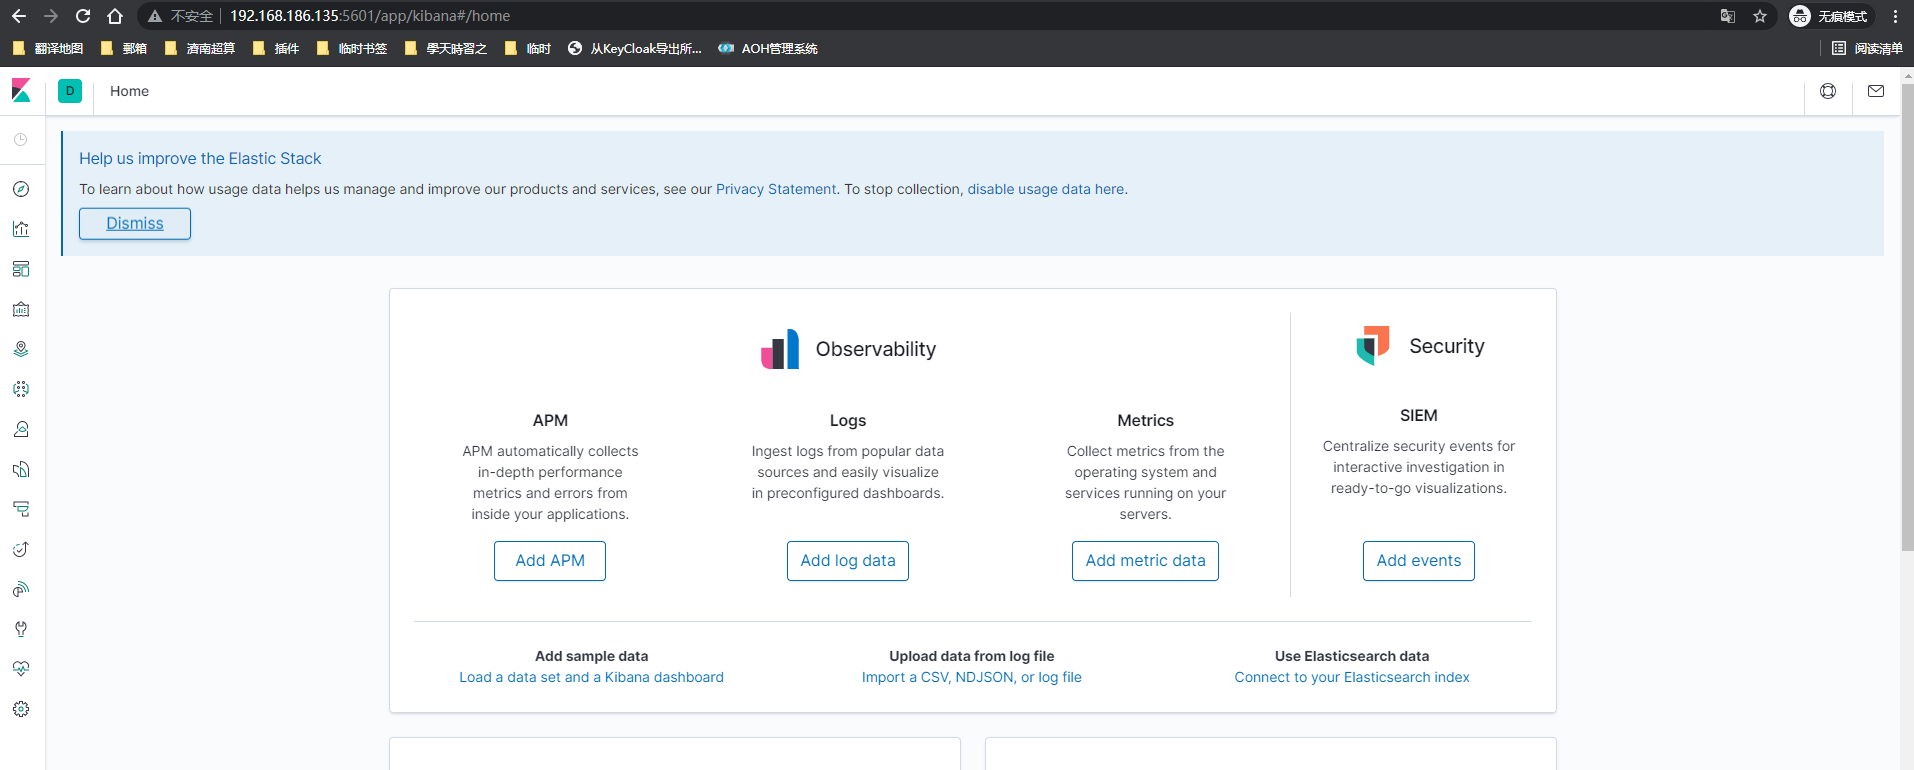The width and height of the screenshot is (1914, 770).
Task: Open the recently viewed clock icon
Action: pos(21,140)
